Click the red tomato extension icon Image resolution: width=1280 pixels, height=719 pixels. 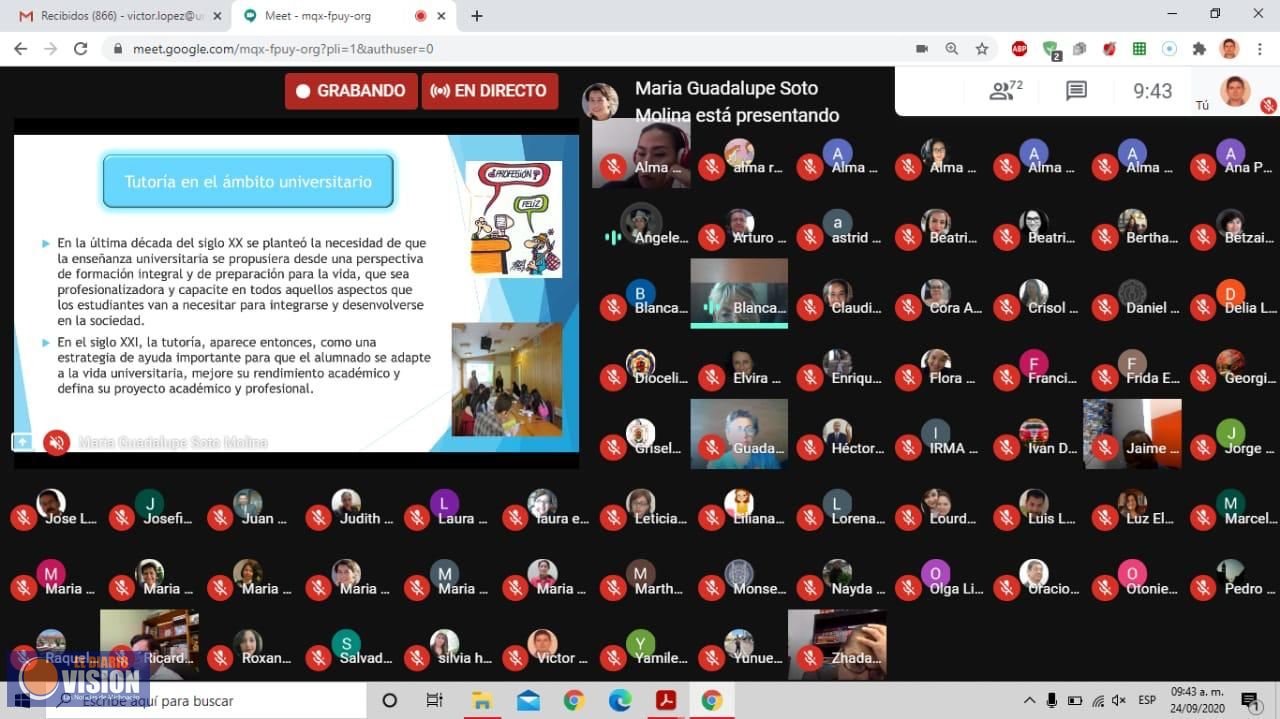1109,48
